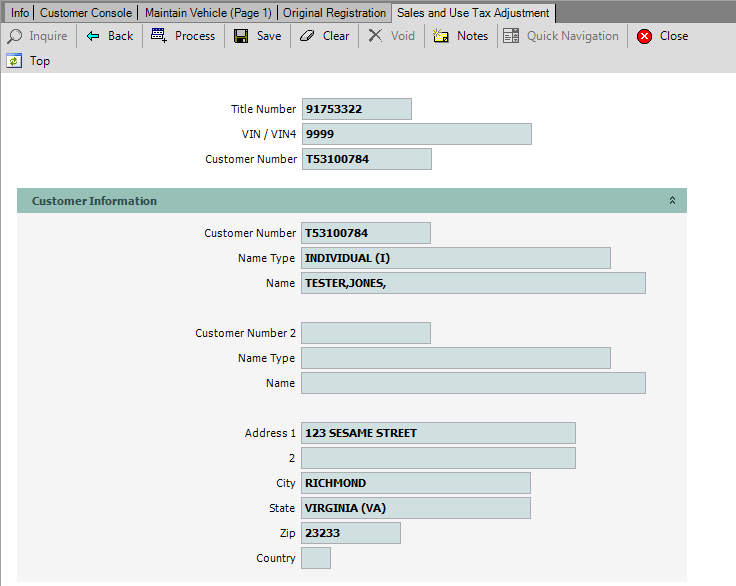Click Customer Number field inside Customer Information

(366, 233)
